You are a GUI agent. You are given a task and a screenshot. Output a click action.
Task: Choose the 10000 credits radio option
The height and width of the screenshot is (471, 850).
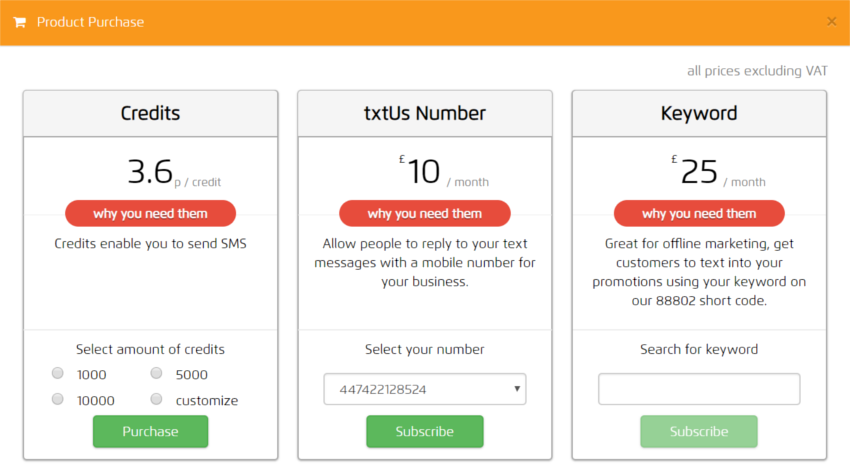coord(58,399)
